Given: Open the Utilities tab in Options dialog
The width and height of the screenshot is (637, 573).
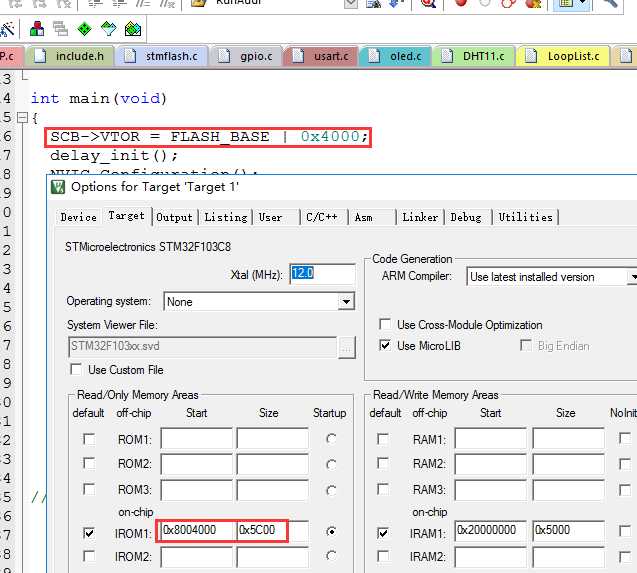Looking at the screenshot, I should pyautogui.click(x=526, y=217).
